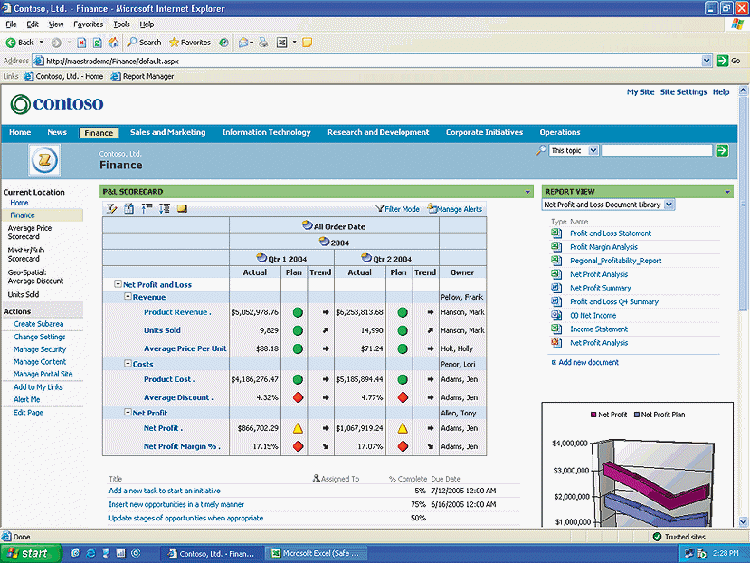The width and height of the screenshot is (750, 563).
Task: Click the blue Net Profit Plan legend swatch
Action: [637, 415]
